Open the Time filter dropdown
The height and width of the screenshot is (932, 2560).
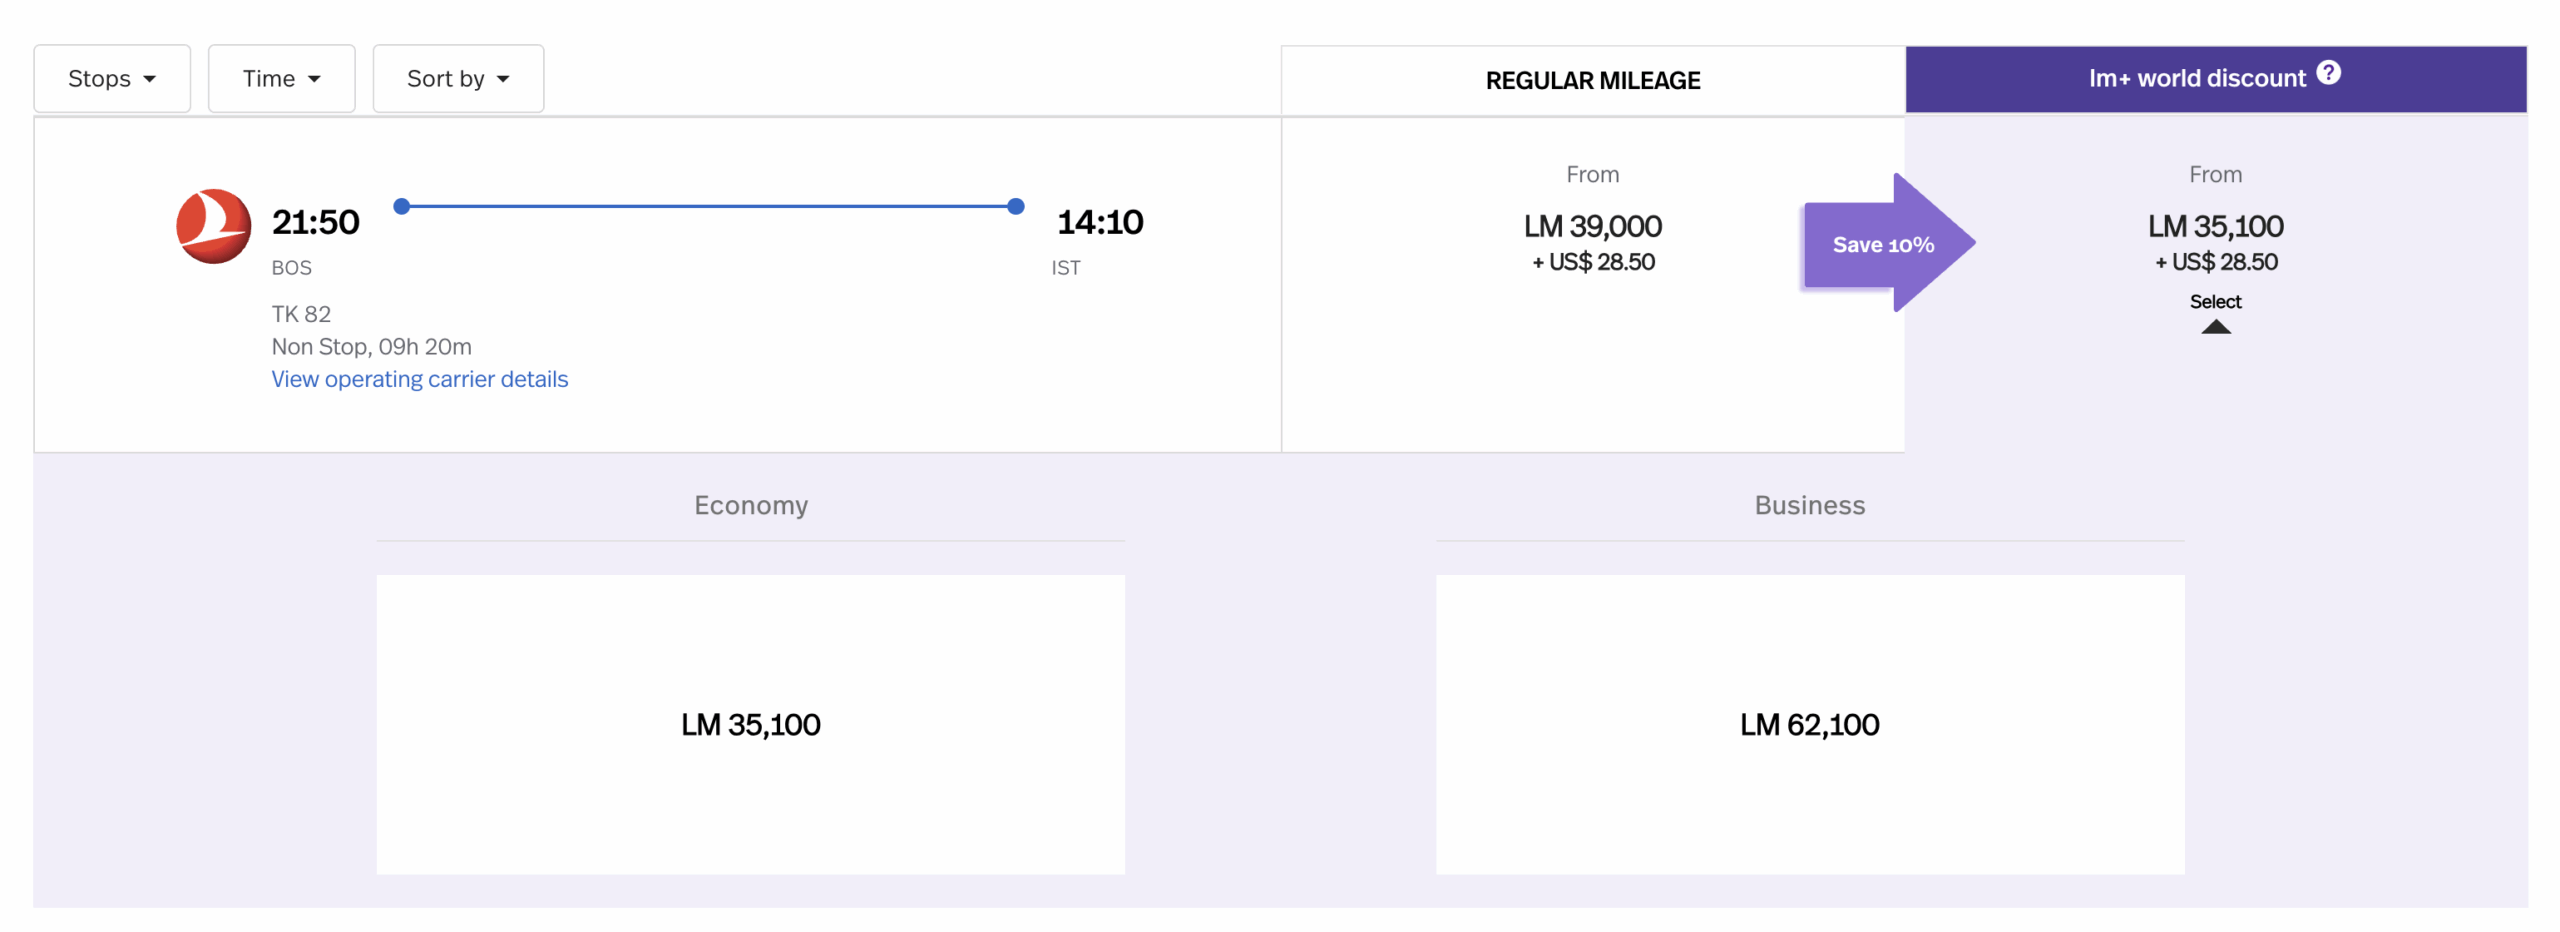[281, 78]
